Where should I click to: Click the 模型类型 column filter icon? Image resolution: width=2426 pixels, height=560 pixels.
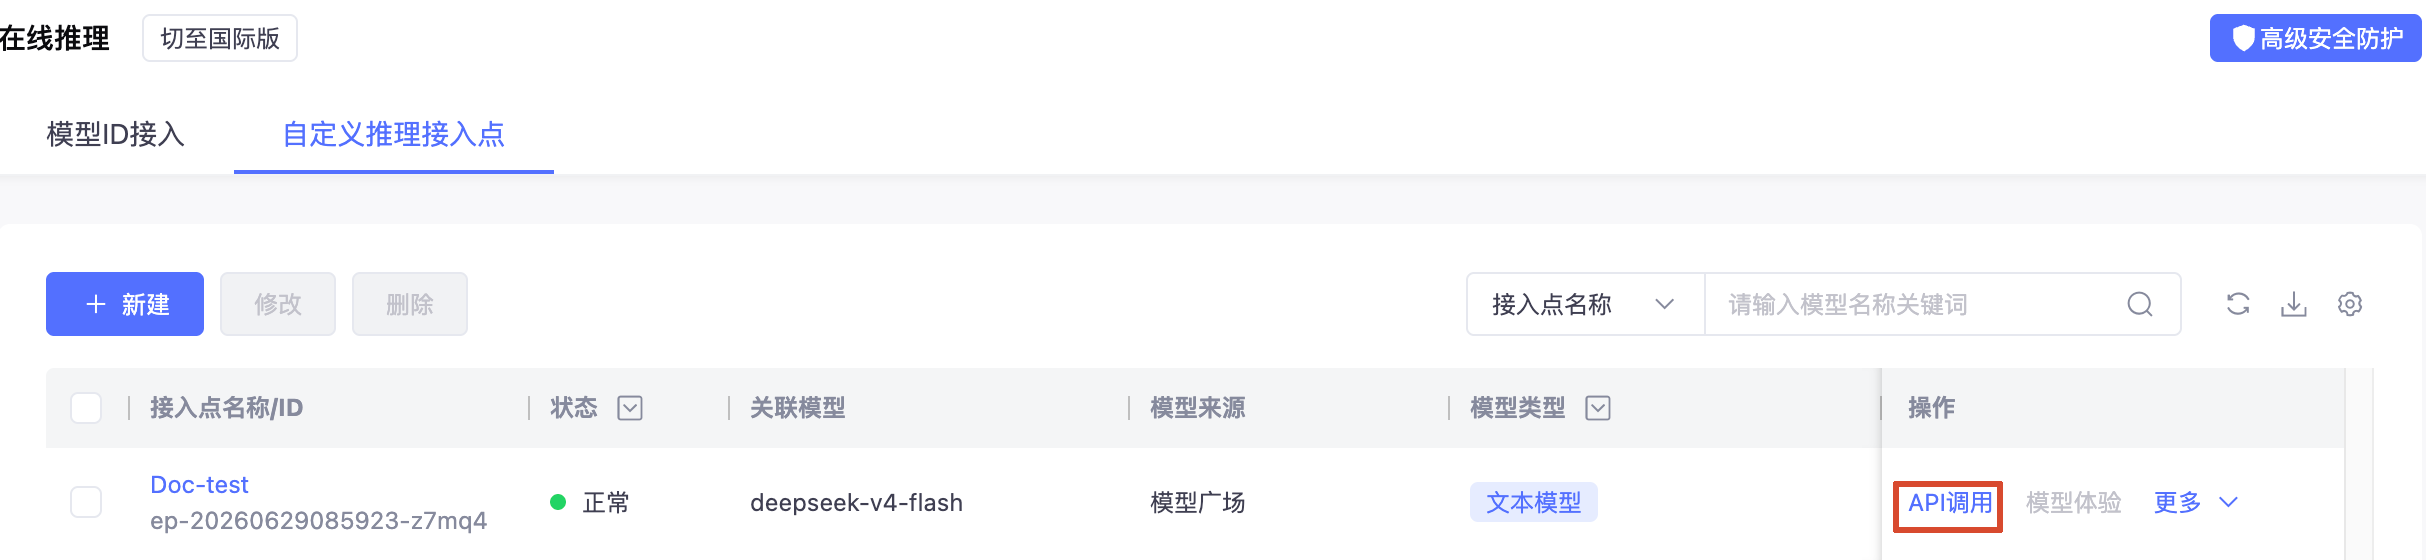coord(1598,408)
